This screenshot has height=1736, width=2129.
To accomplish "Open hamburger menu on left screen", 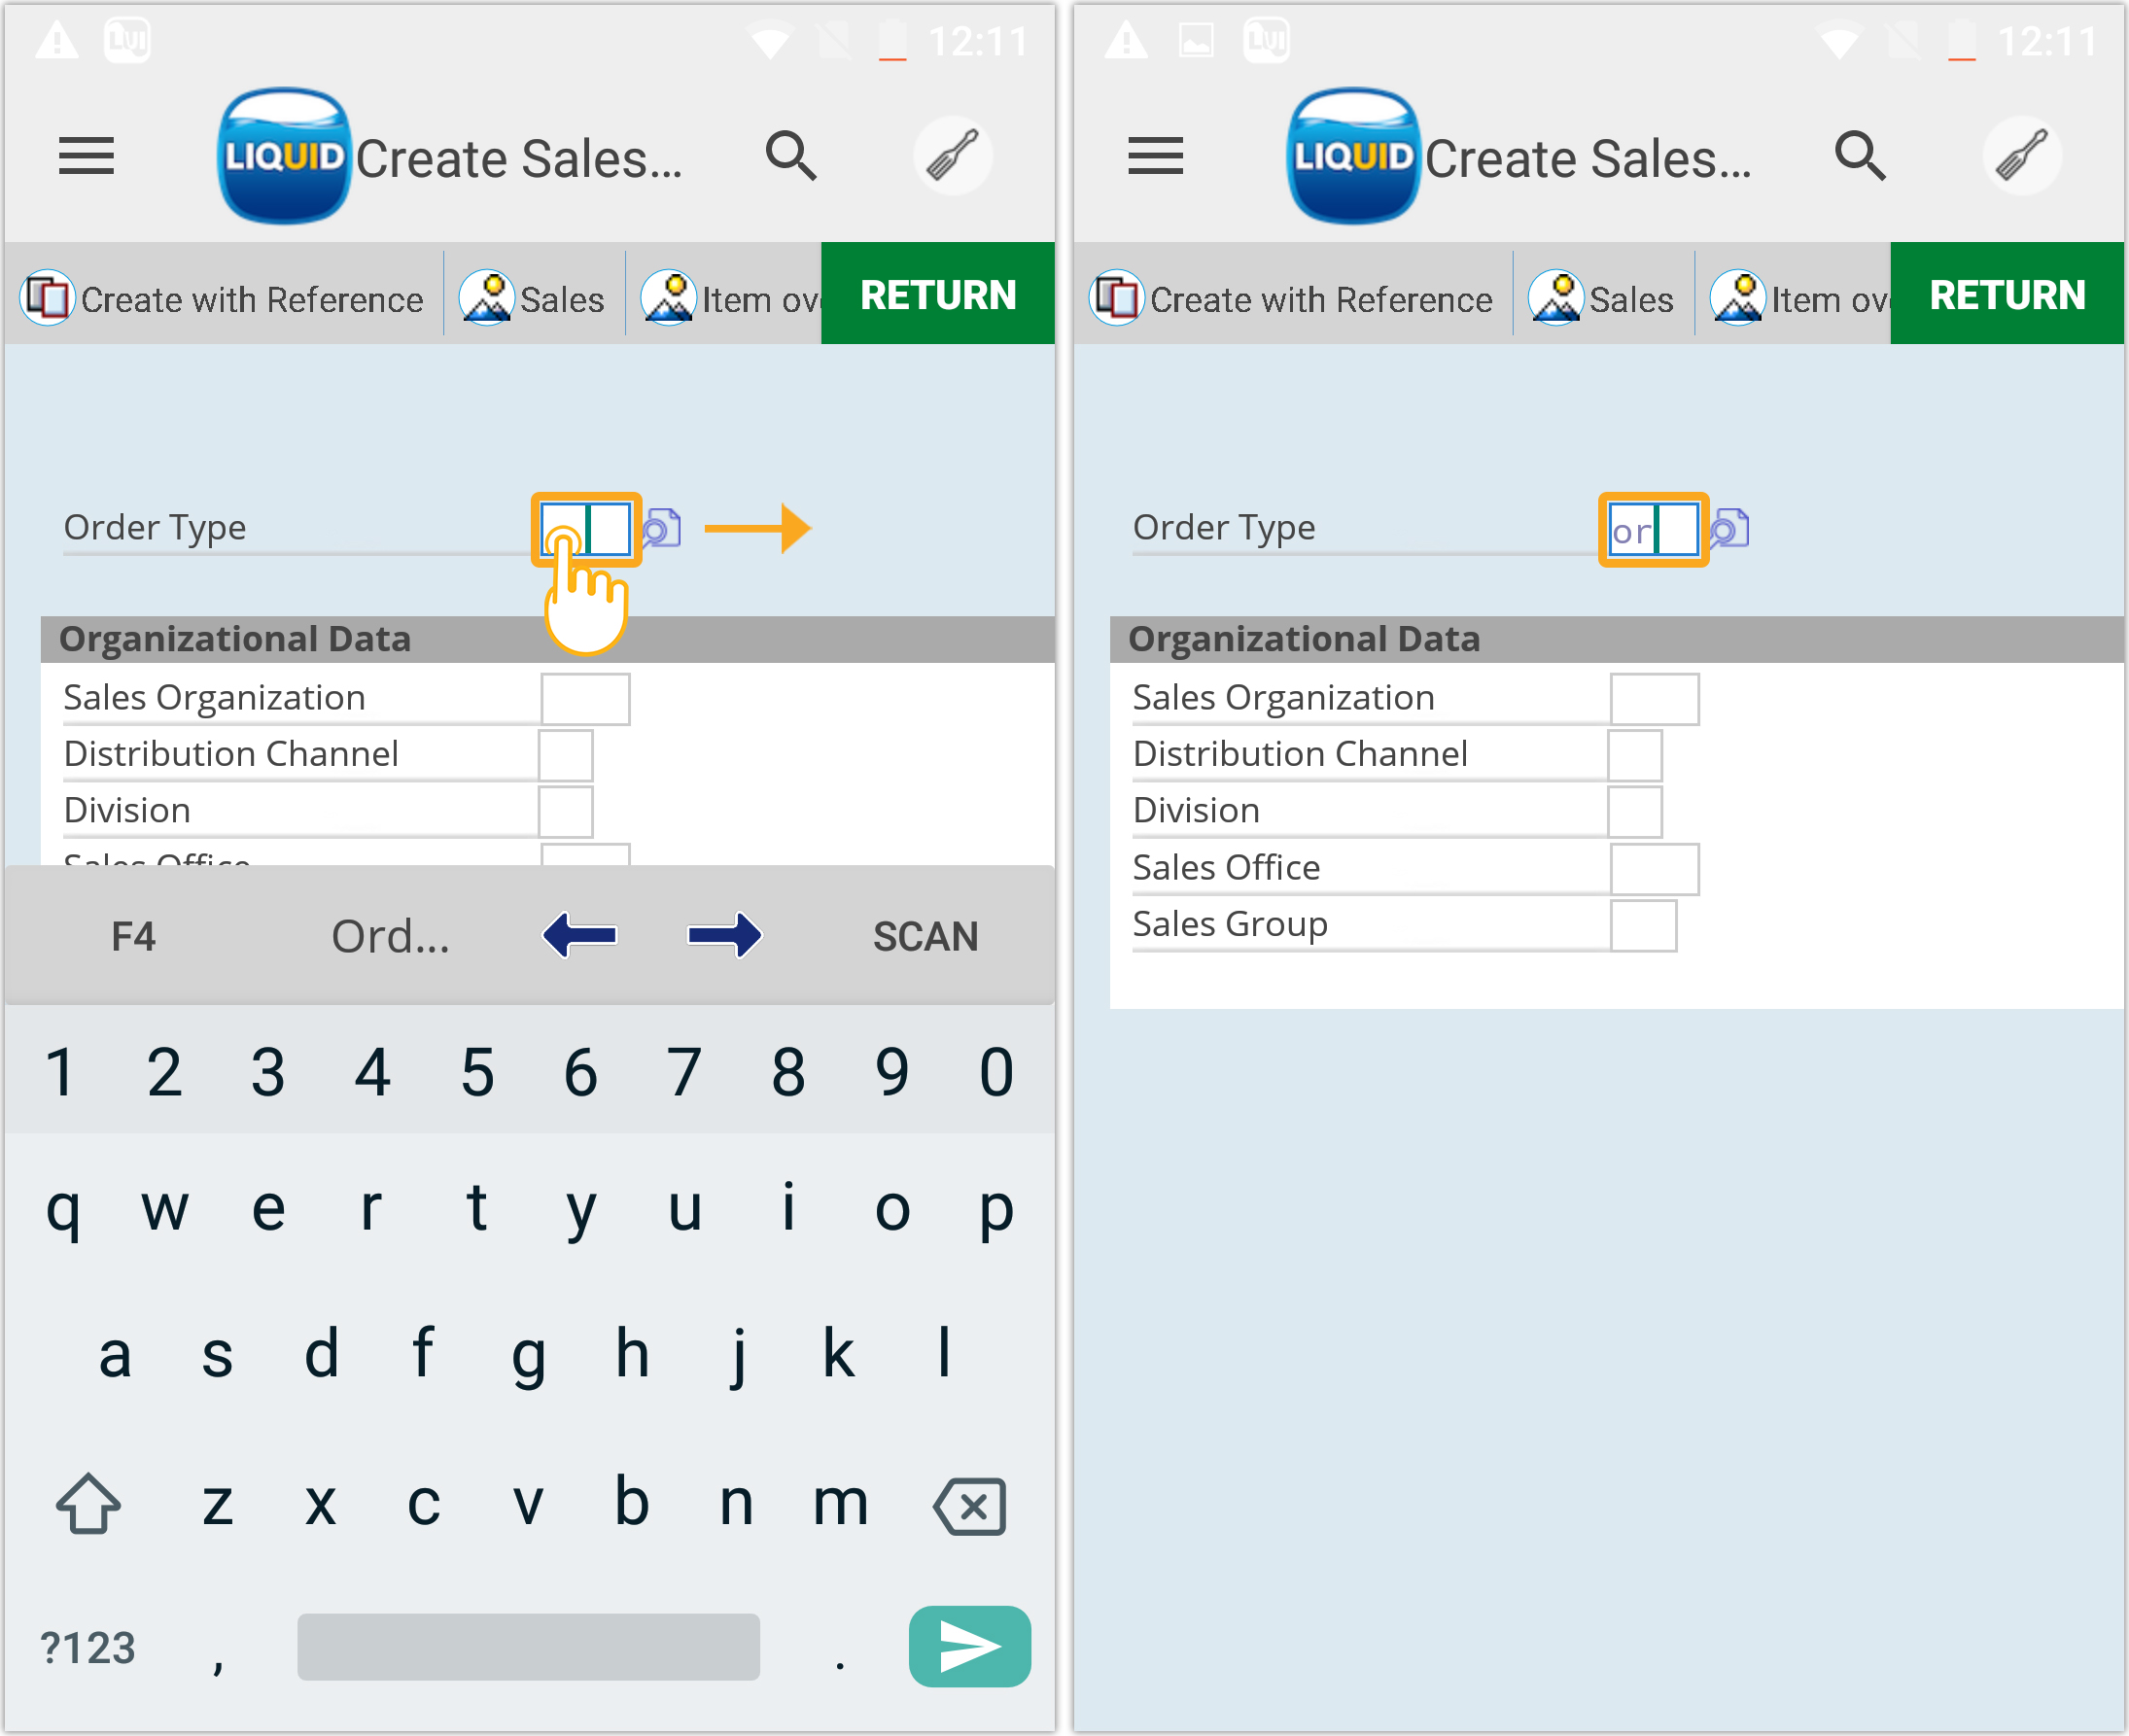I will click(86, 156).
